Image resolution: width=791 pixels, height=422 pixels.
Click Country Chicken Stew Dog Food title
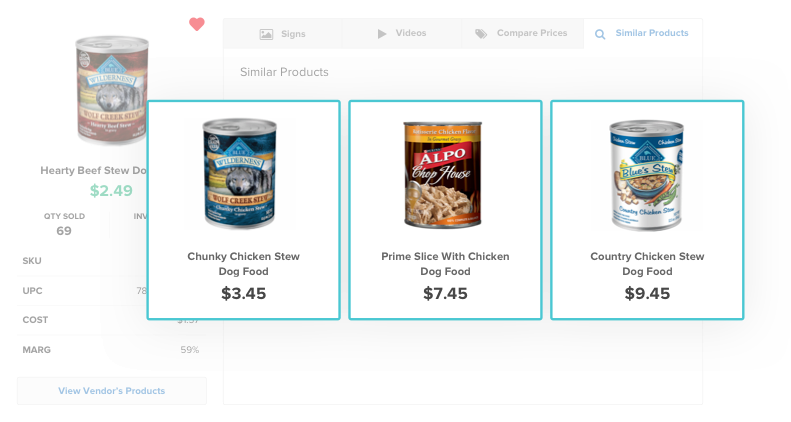click(x=647, y=264)
